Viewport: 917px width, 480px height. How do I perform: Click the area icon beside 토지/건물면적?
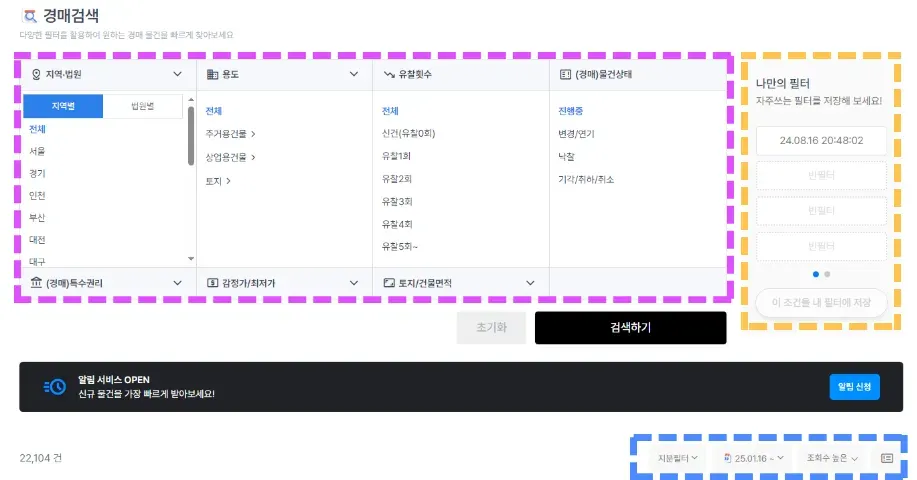click(x=389, y=283)
